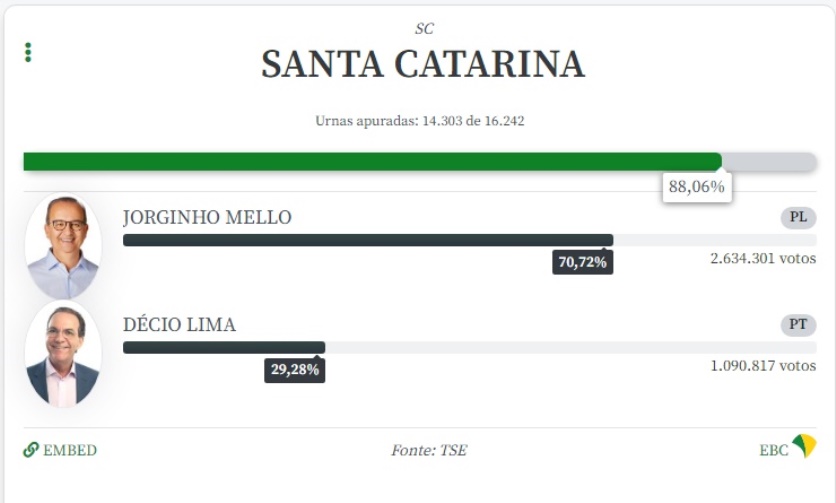Click the EMBED chain link icon
The height and width of the screenshot is (503, 836).
pos(31,450)
